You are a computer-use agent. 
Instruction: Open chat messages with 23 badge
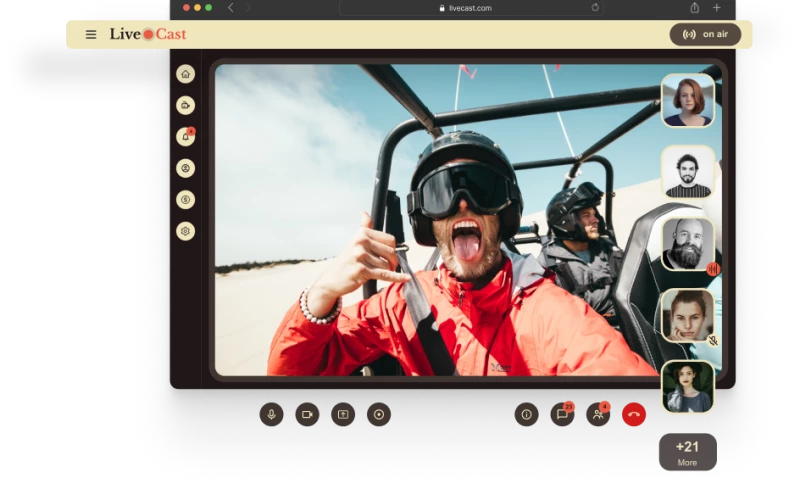click(x=562, y=414)
